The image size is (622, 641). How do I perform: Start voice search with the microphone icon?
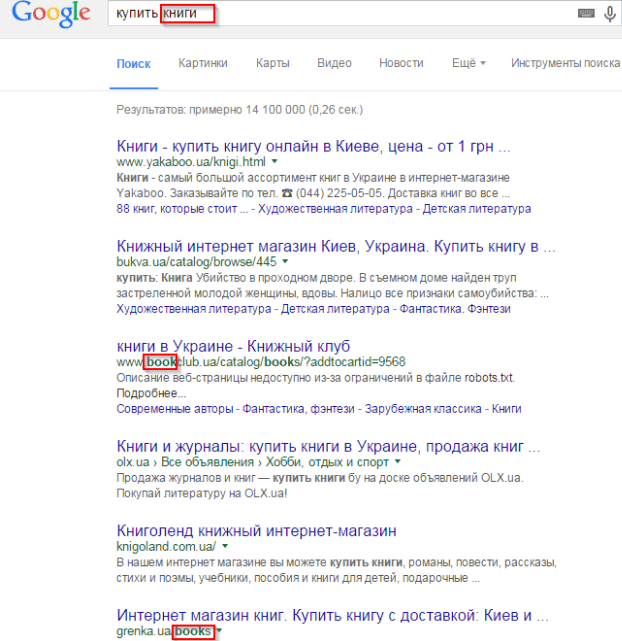coord(610,14)
